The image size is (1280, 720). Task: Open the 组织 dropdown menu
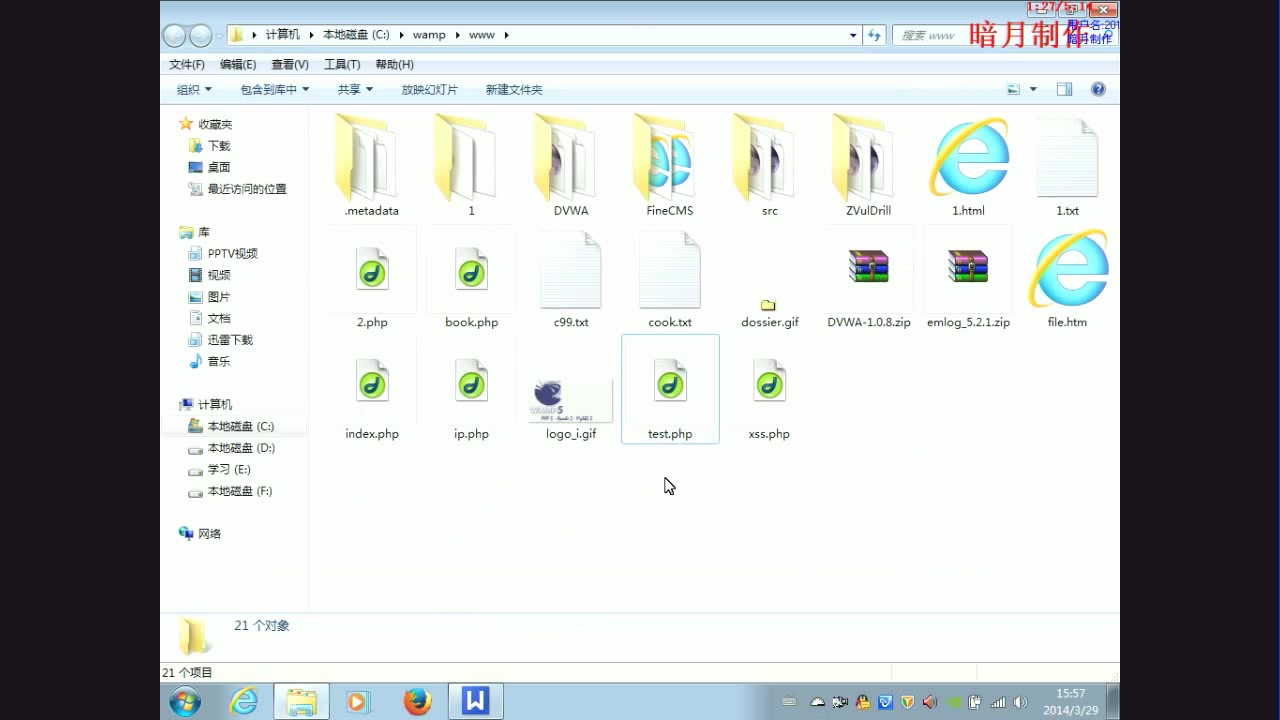click(194, 89)
